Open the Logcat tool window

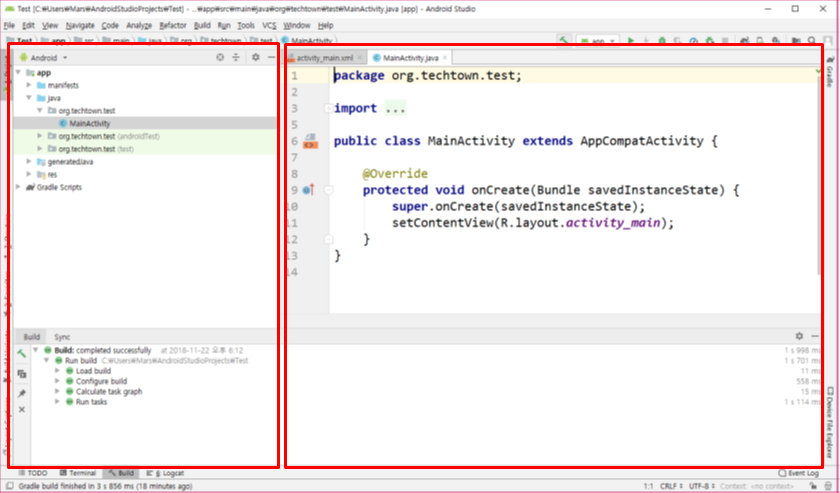(x=165, y=473)
